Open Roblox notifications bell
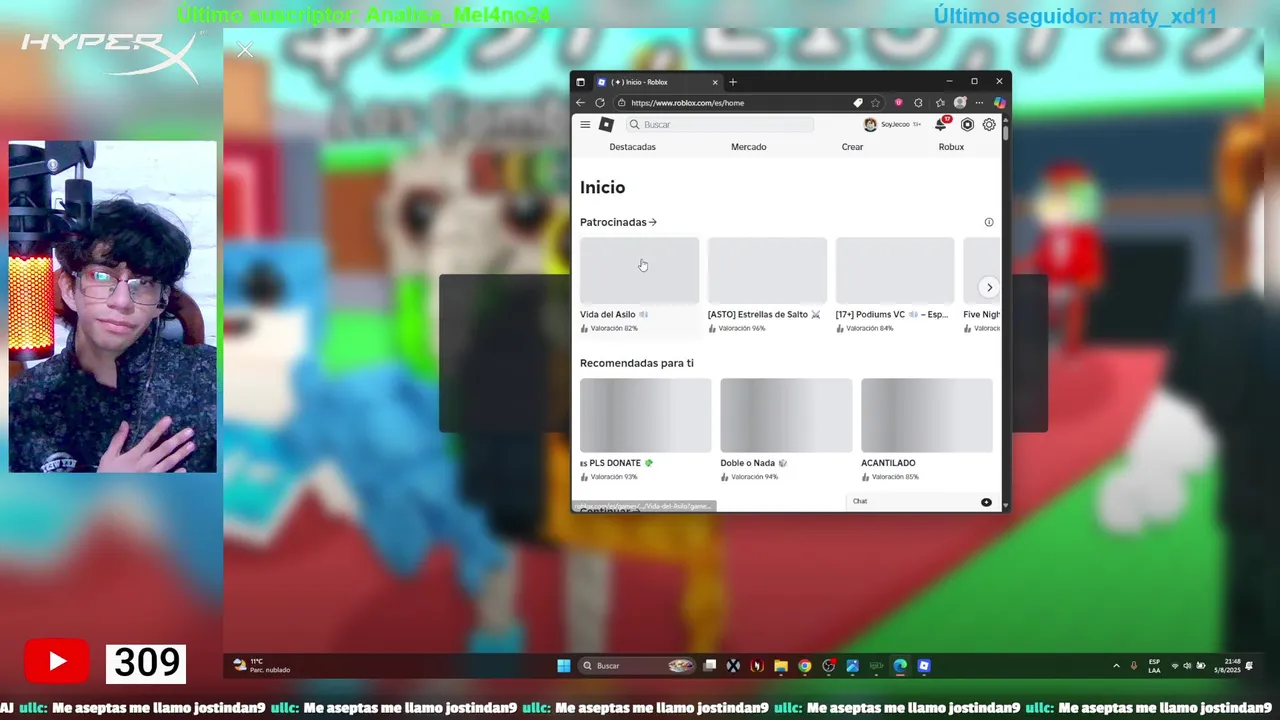 941,125
